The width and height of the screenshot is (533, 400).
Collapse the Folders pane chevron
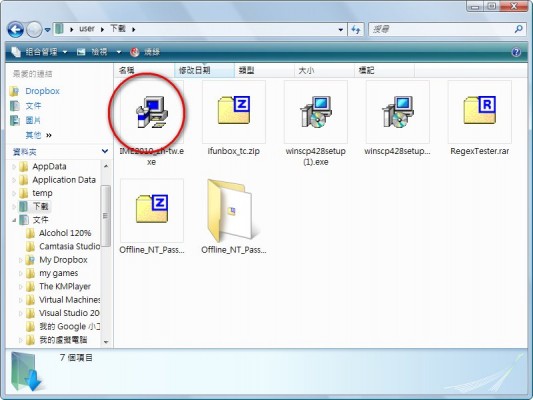pos(105,151)
